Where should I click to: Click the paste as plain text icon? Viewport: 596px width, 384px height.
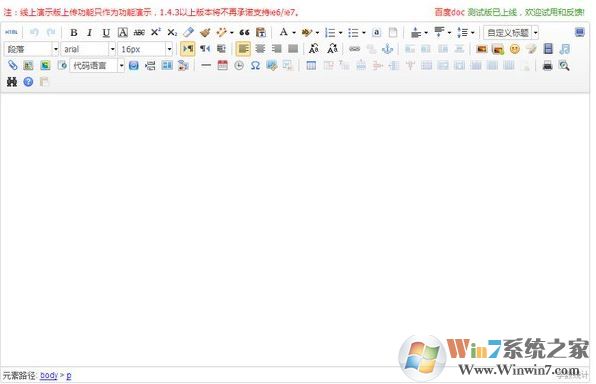[x=261, y=33]
